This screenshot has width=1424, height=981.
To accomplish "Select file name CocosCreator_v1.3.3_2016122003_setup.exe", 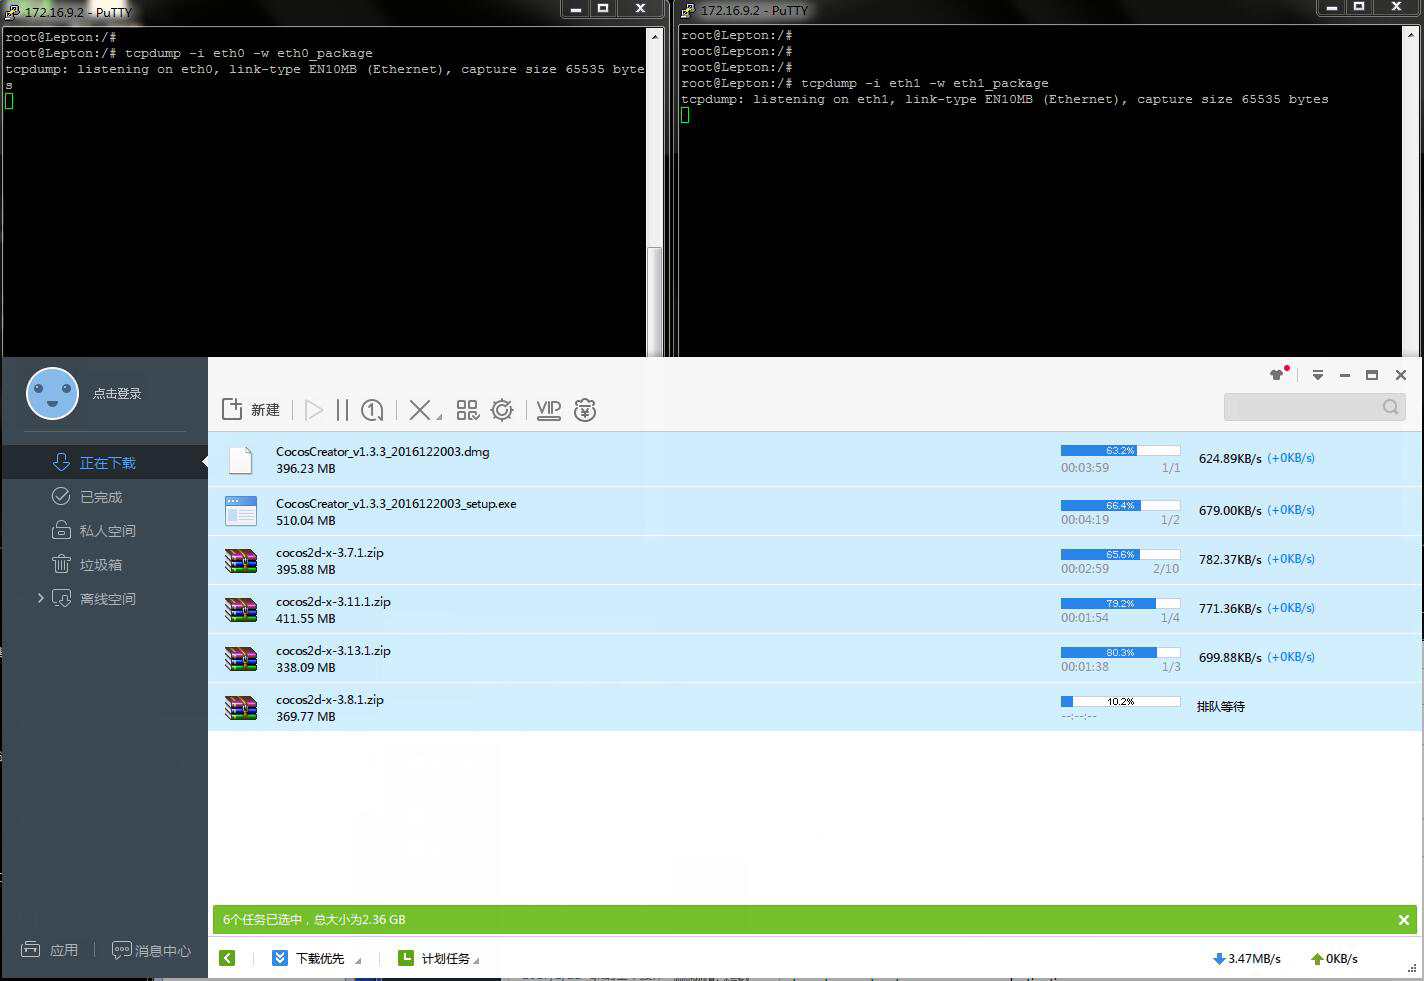I will 396,504.
